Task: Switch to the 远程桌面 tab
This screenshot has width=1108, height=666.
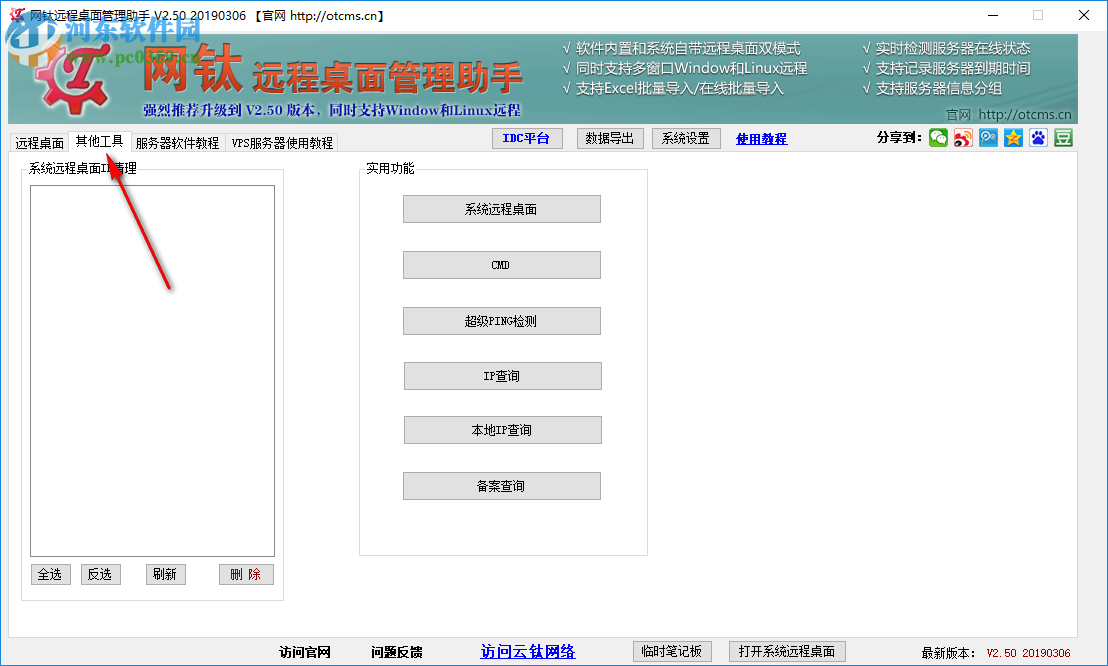Action: click(x=39, y=141)
